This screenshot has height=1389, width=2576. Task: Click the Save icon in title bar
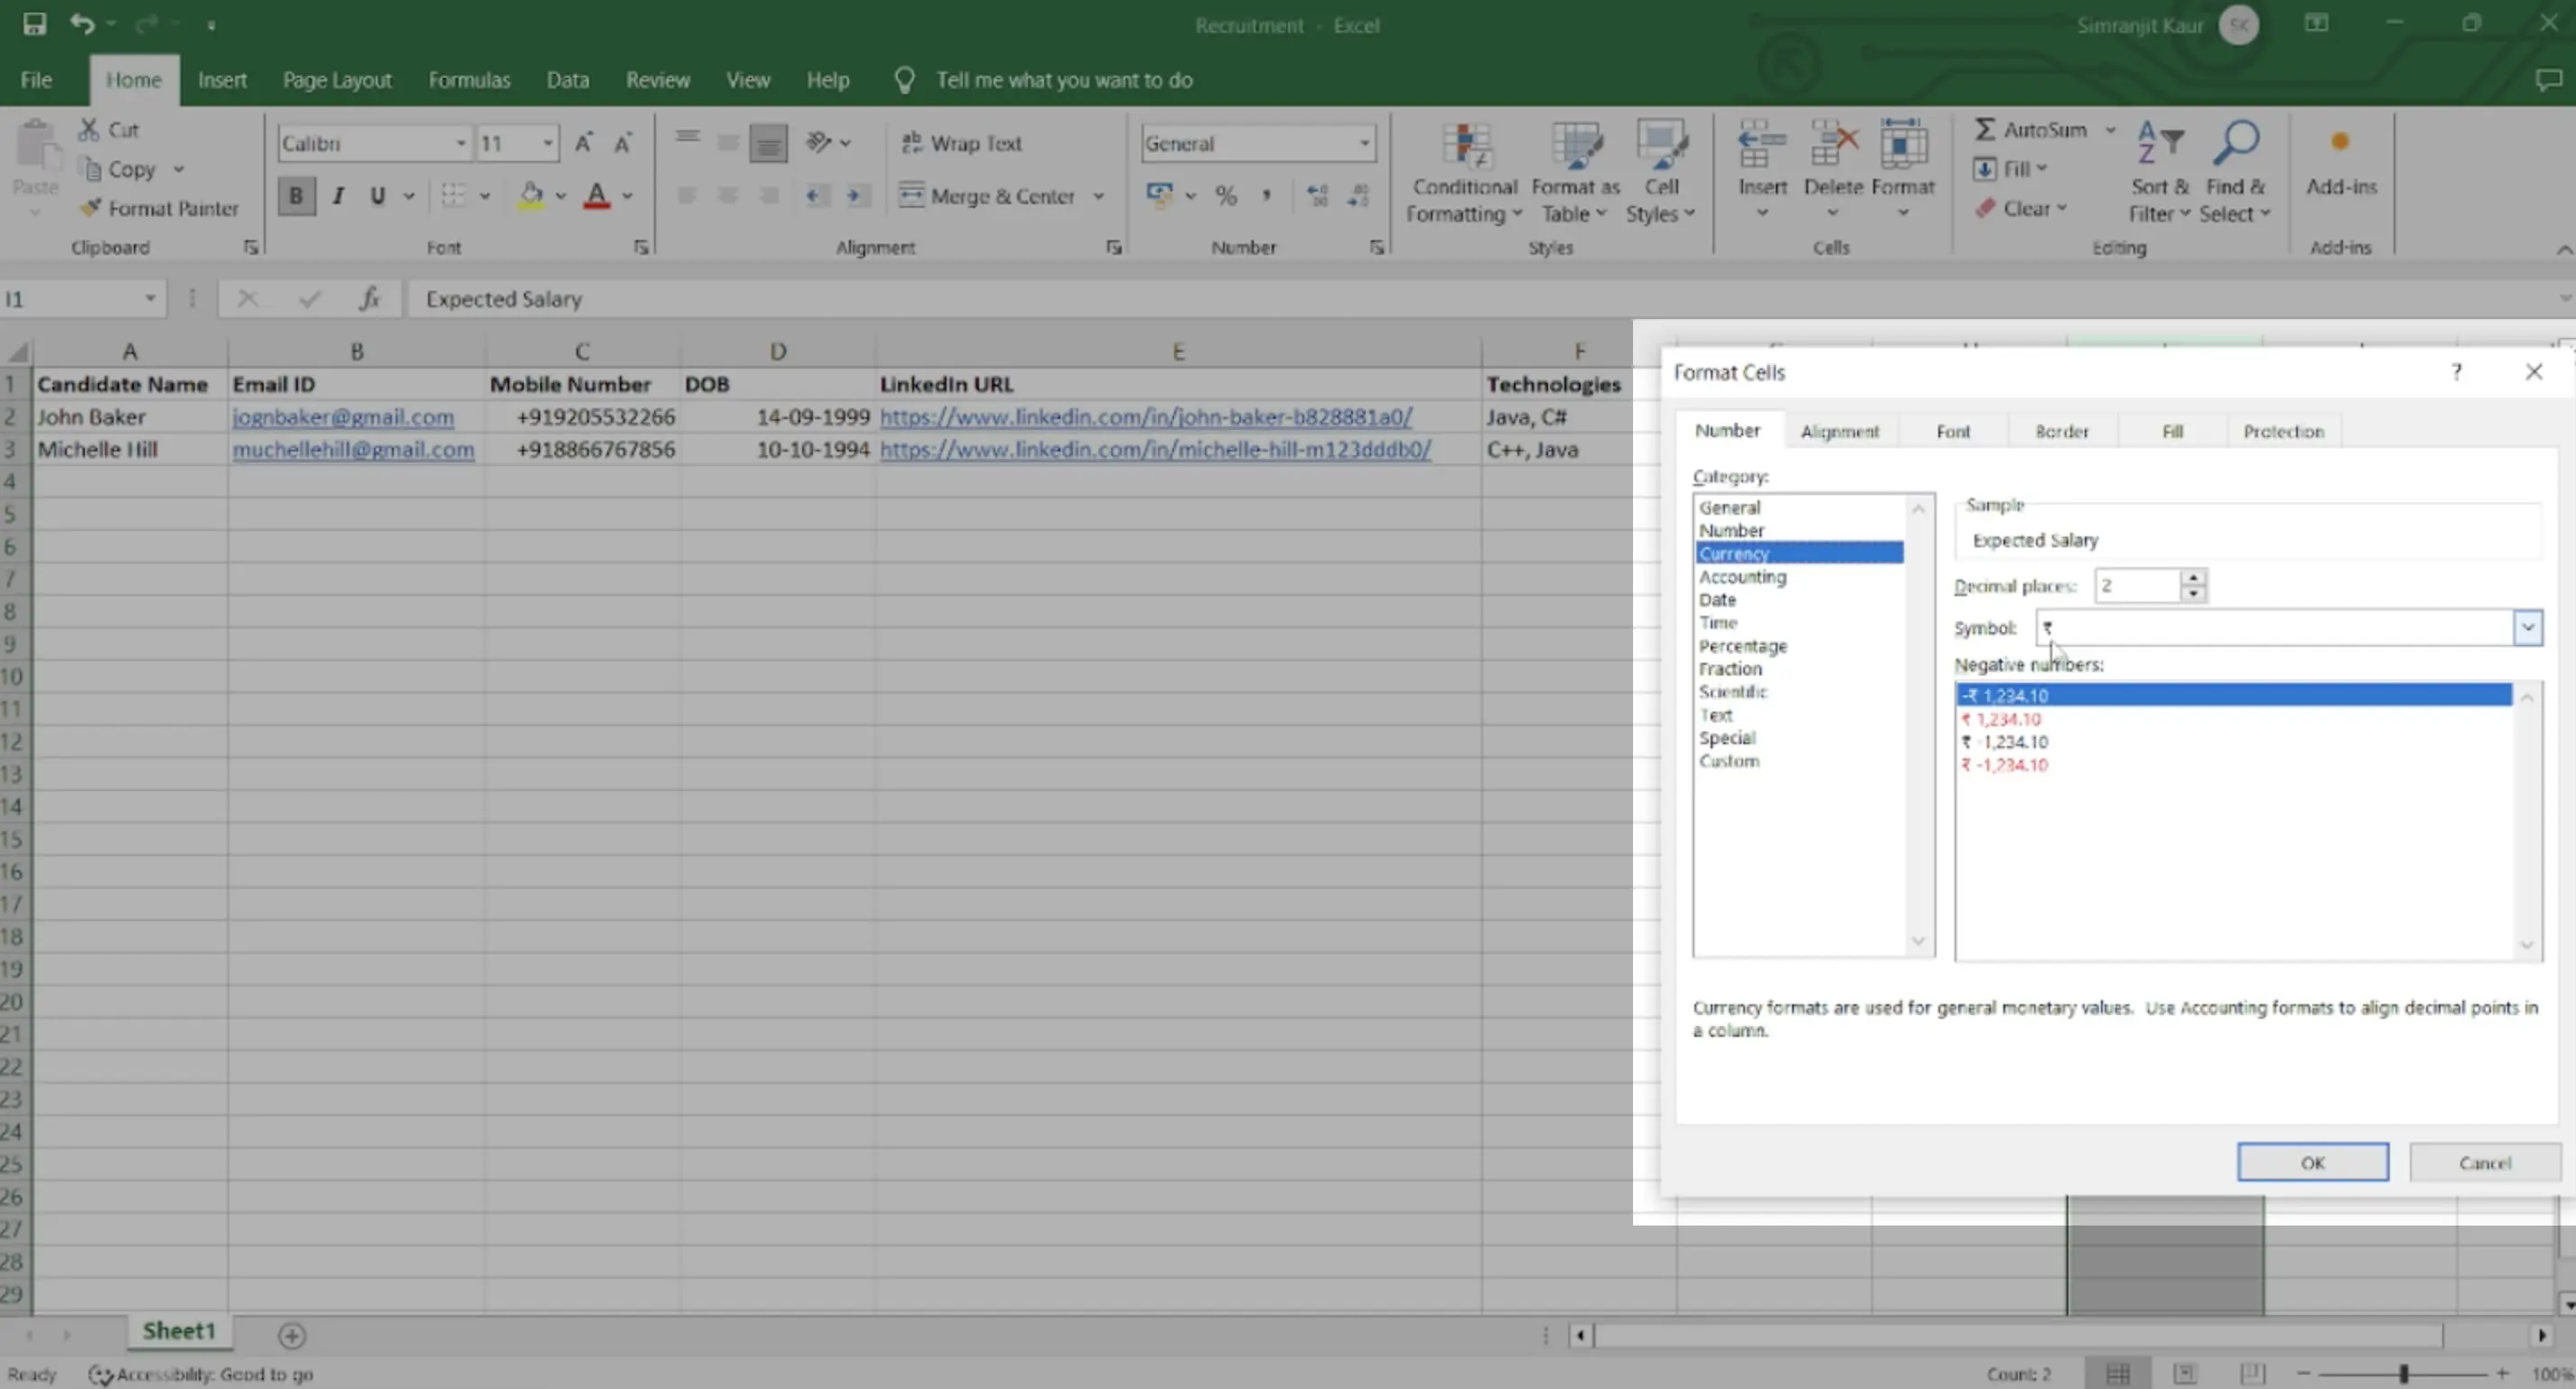click(34, 24)
